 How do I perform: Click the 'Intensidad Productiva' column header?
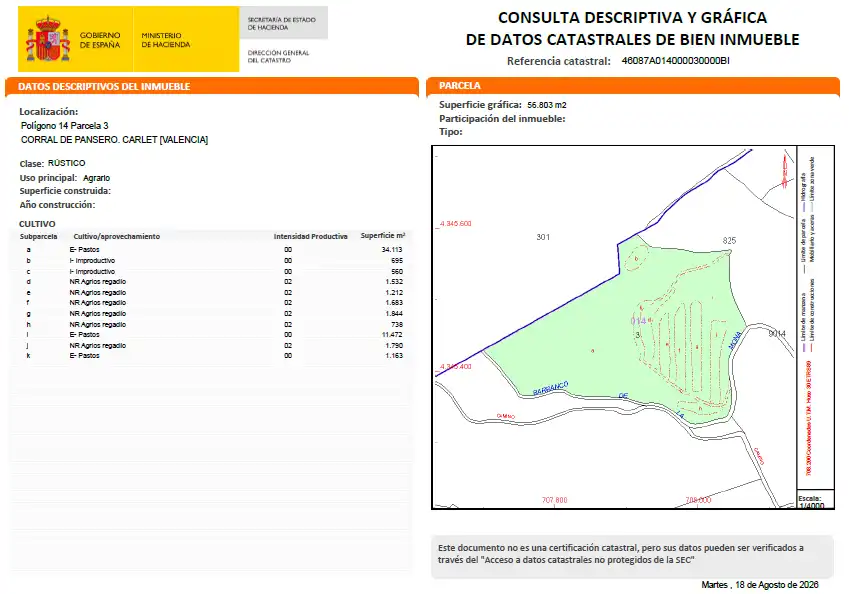(310, 237)
